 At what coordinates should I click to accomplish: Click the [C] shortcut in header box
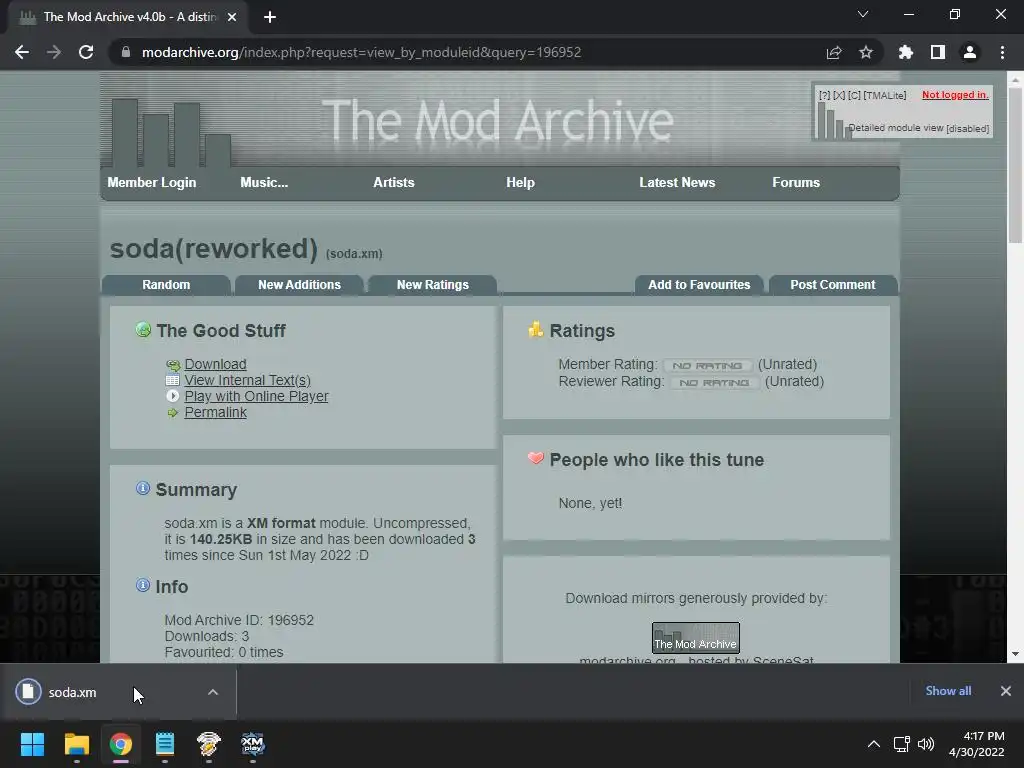pyautogui.click(x=854, y=95)
